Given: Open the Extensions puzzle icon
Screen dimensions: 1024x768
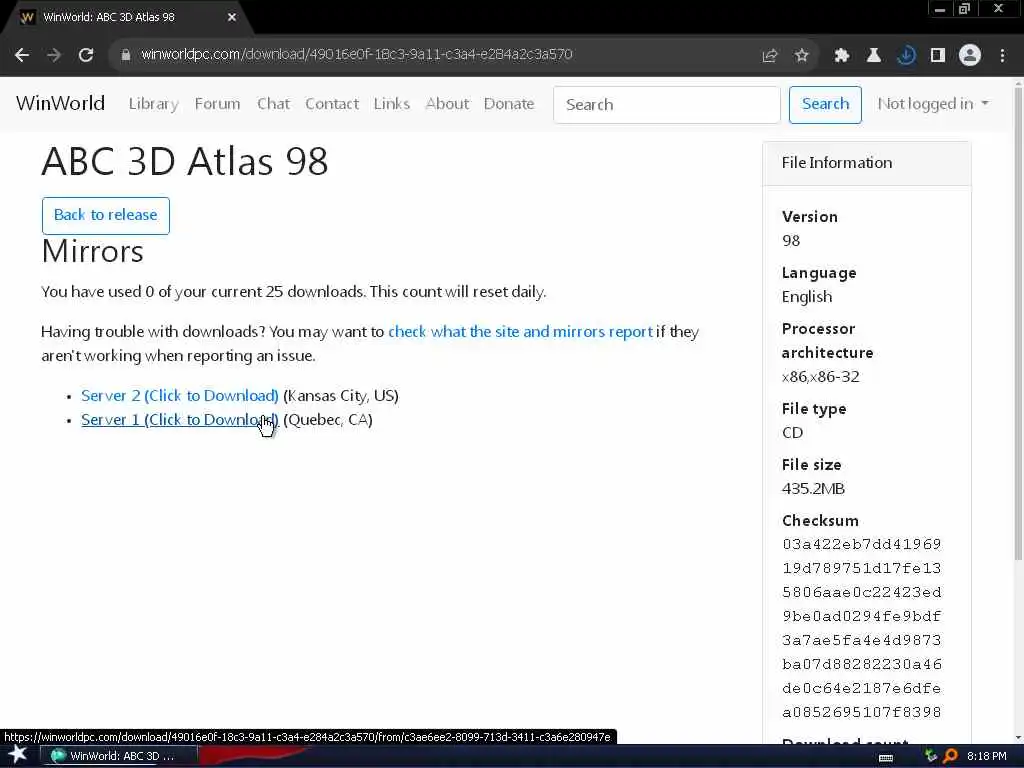Looking at the screenshot, I should coord(842,56).
